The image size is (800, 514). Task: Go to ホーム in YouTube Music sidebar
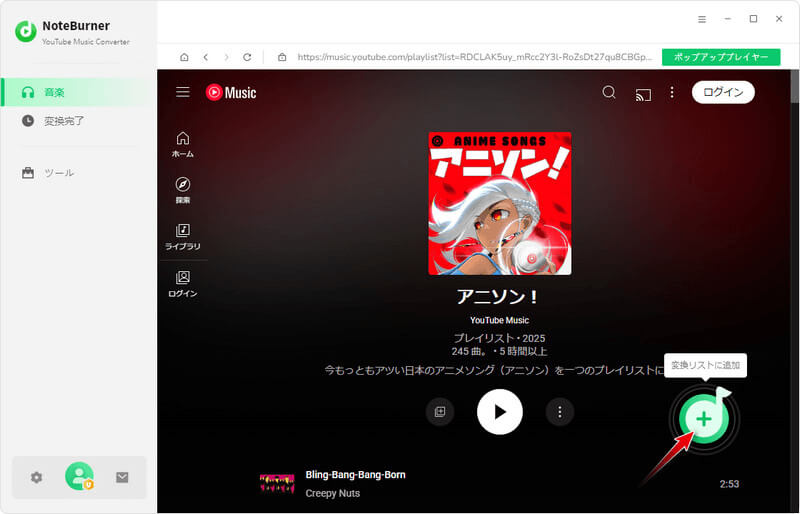coord(183,144)
